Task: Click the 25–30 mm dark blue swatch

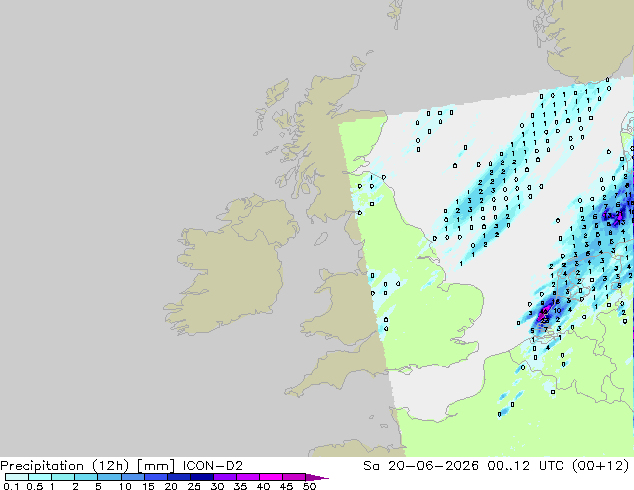Action: (x=201, y=477)
